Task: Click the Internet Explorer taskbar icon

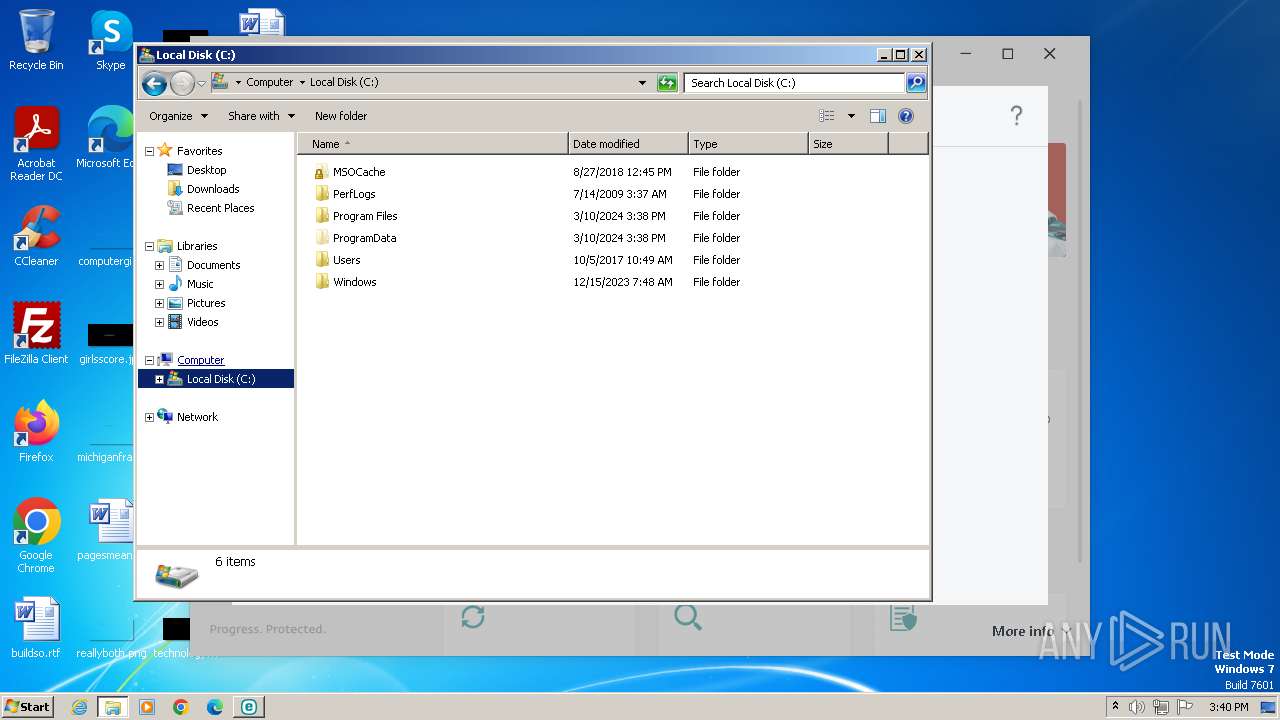Action: tap(79, 707)
